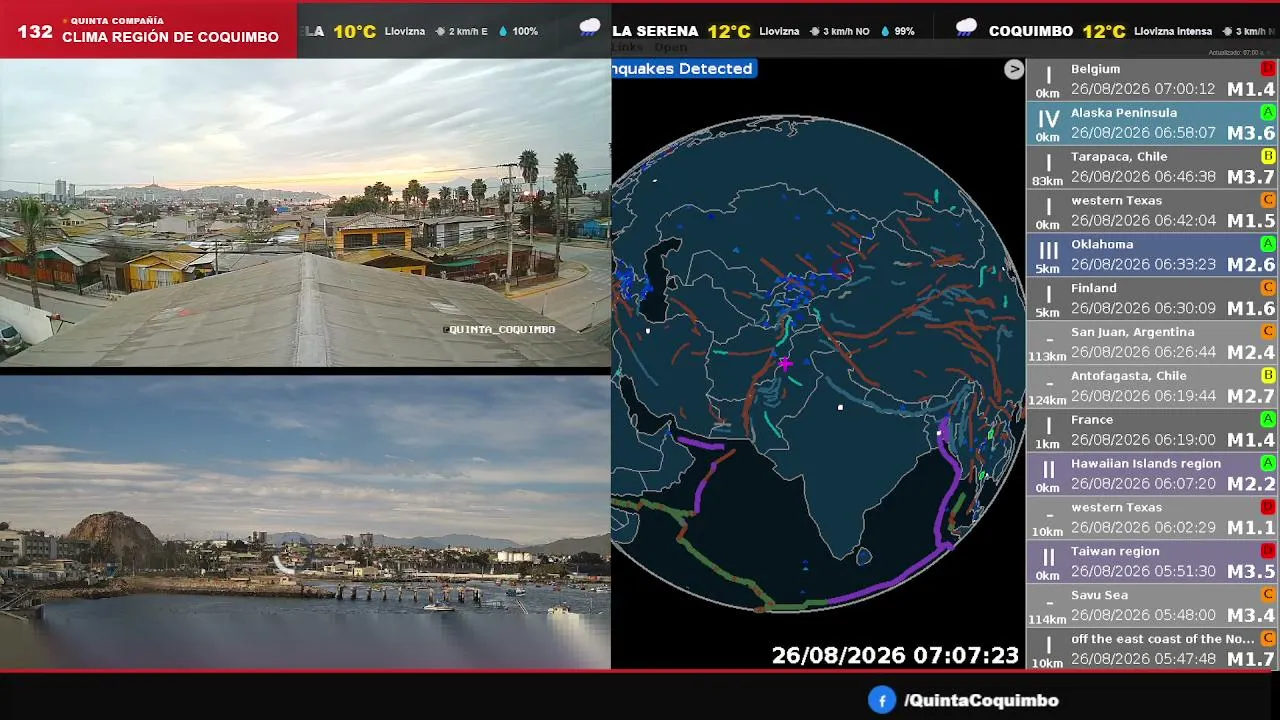
Task: Select the Taiwan region earthquake entry
Action: pyautogui.click(x=1153, y=562)
